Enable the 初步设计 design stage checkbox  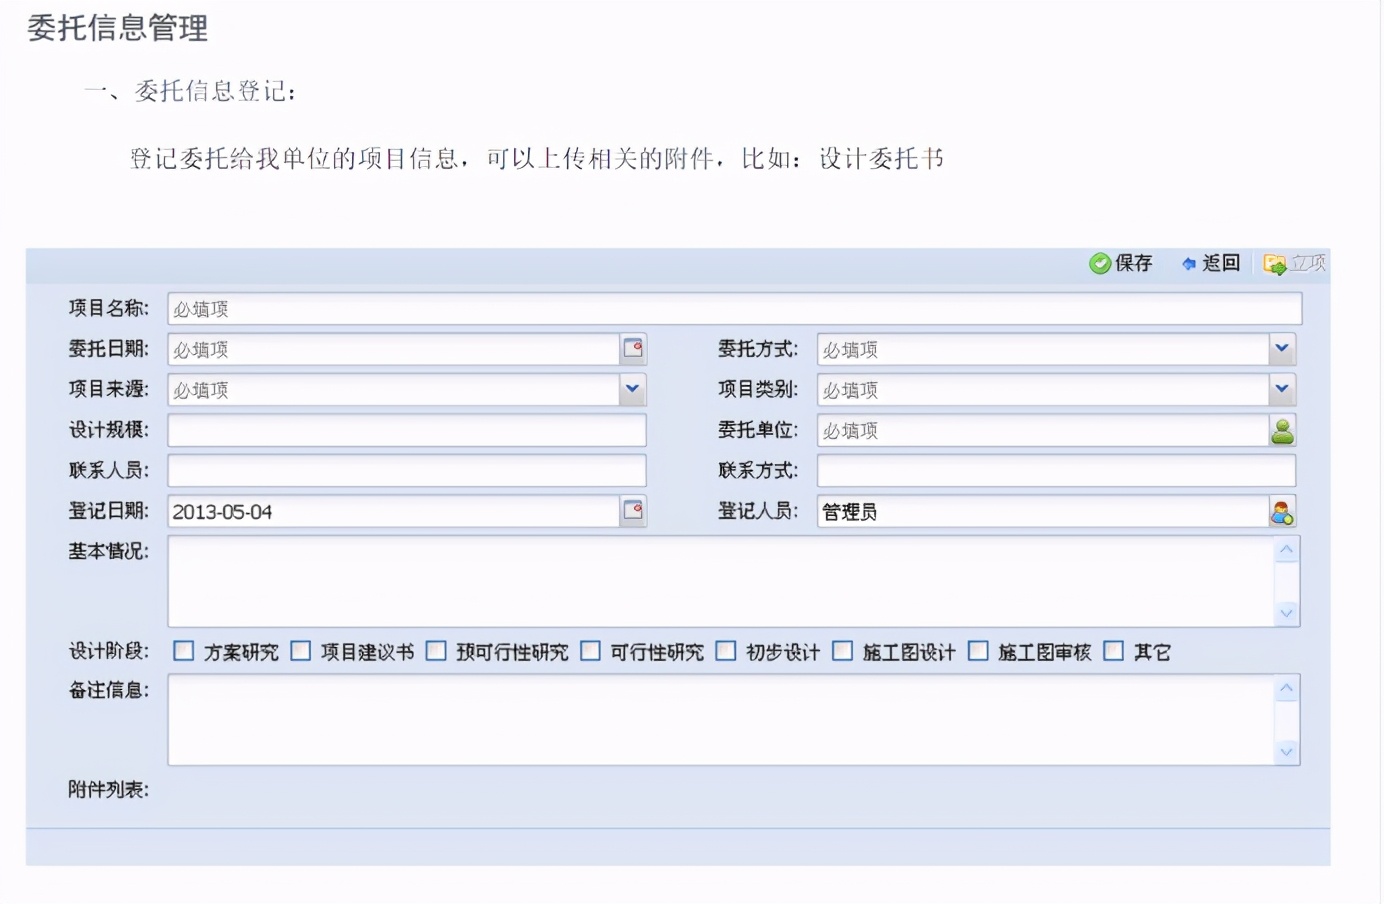point(726,651)
